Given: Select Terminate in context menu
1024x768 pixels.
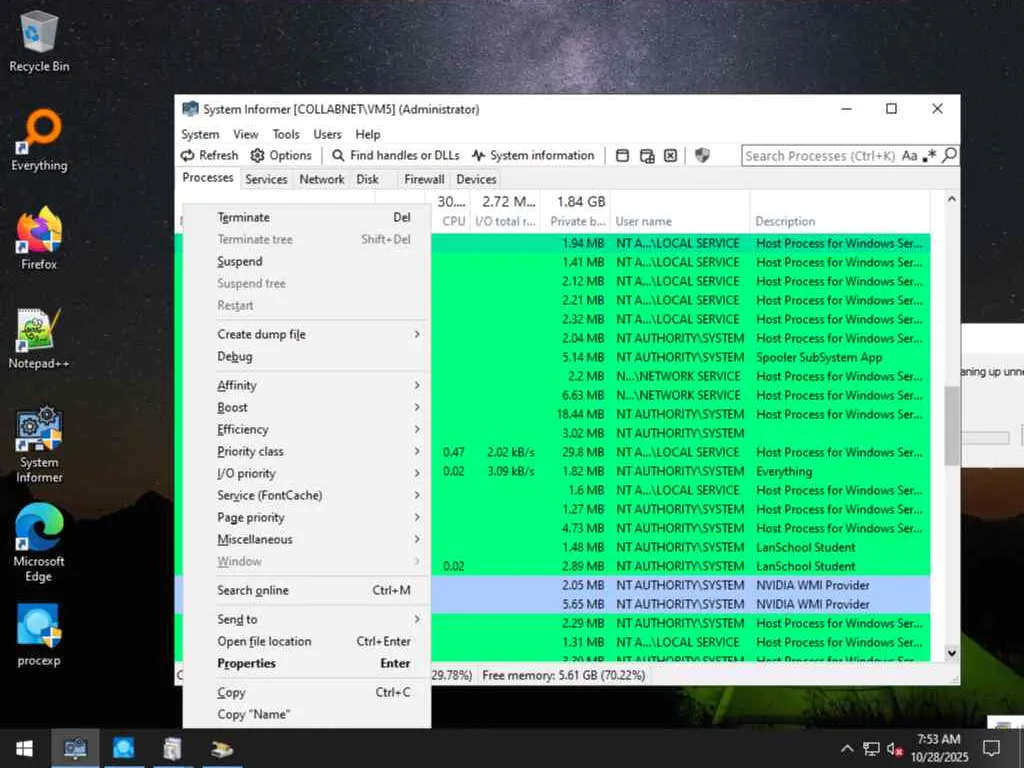Looking at the screenshot, I should coord(307,217).
